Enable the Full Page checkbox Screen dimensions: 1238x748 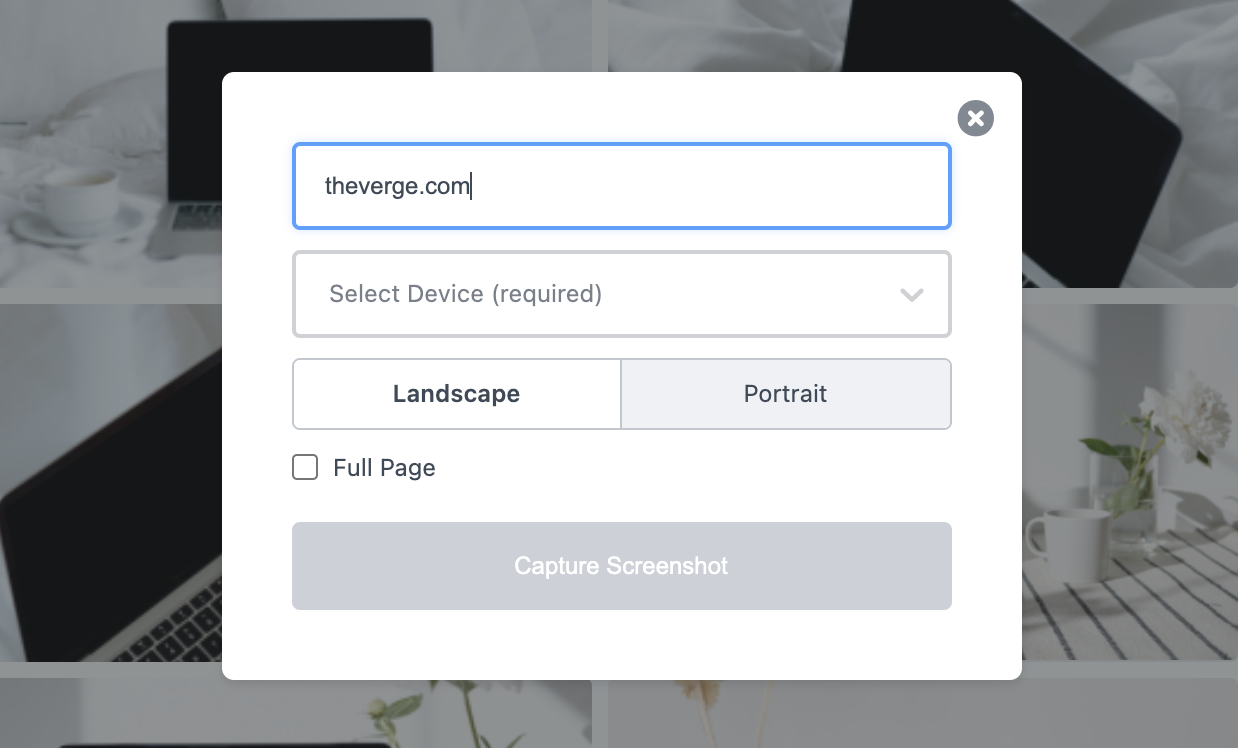[x=305, y=467]
